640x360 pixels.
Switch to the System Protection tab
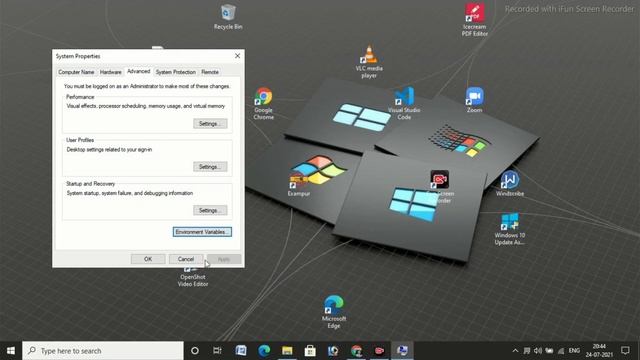point(176,72)
